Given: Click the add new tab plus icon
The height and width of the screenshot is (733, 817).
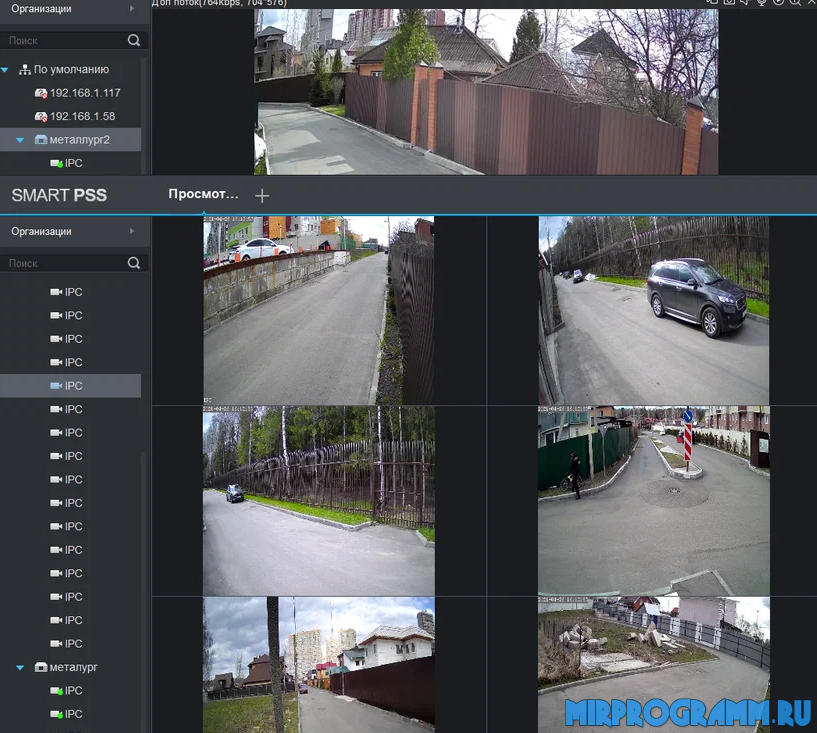Looking at the screenshot, I should click(262, 196).
